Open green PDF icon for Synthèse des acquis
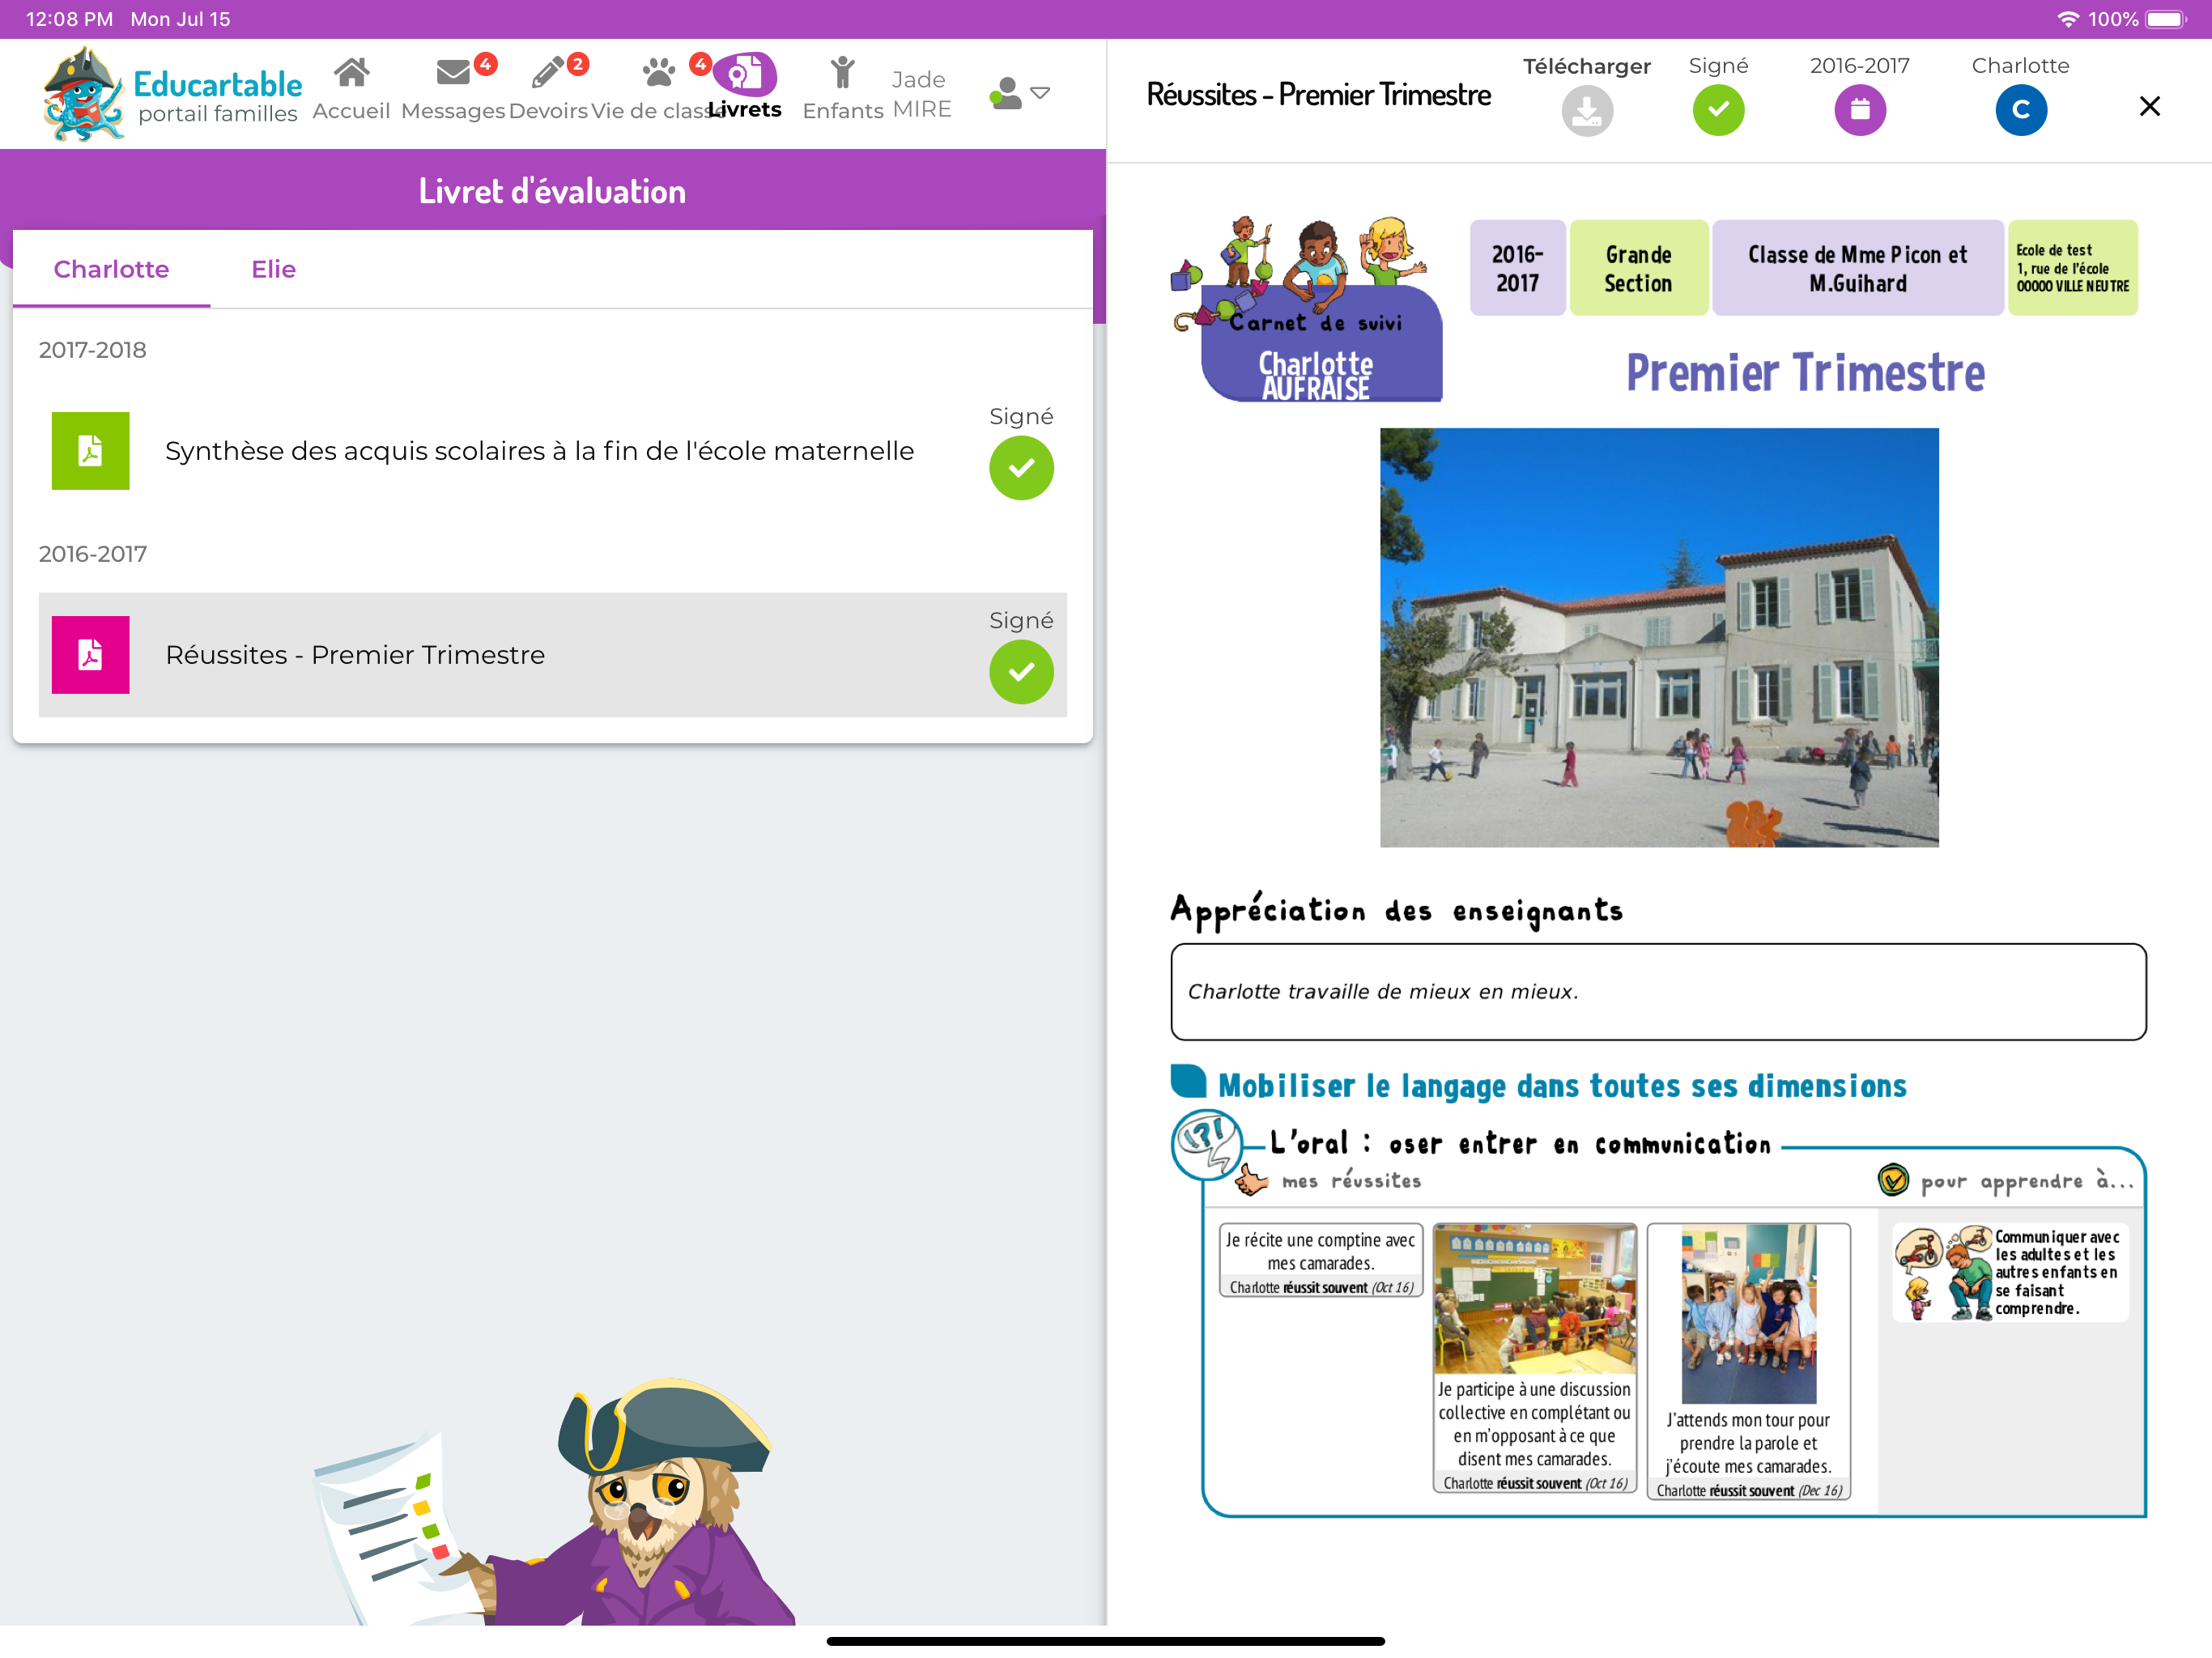 tap(90, 450)
